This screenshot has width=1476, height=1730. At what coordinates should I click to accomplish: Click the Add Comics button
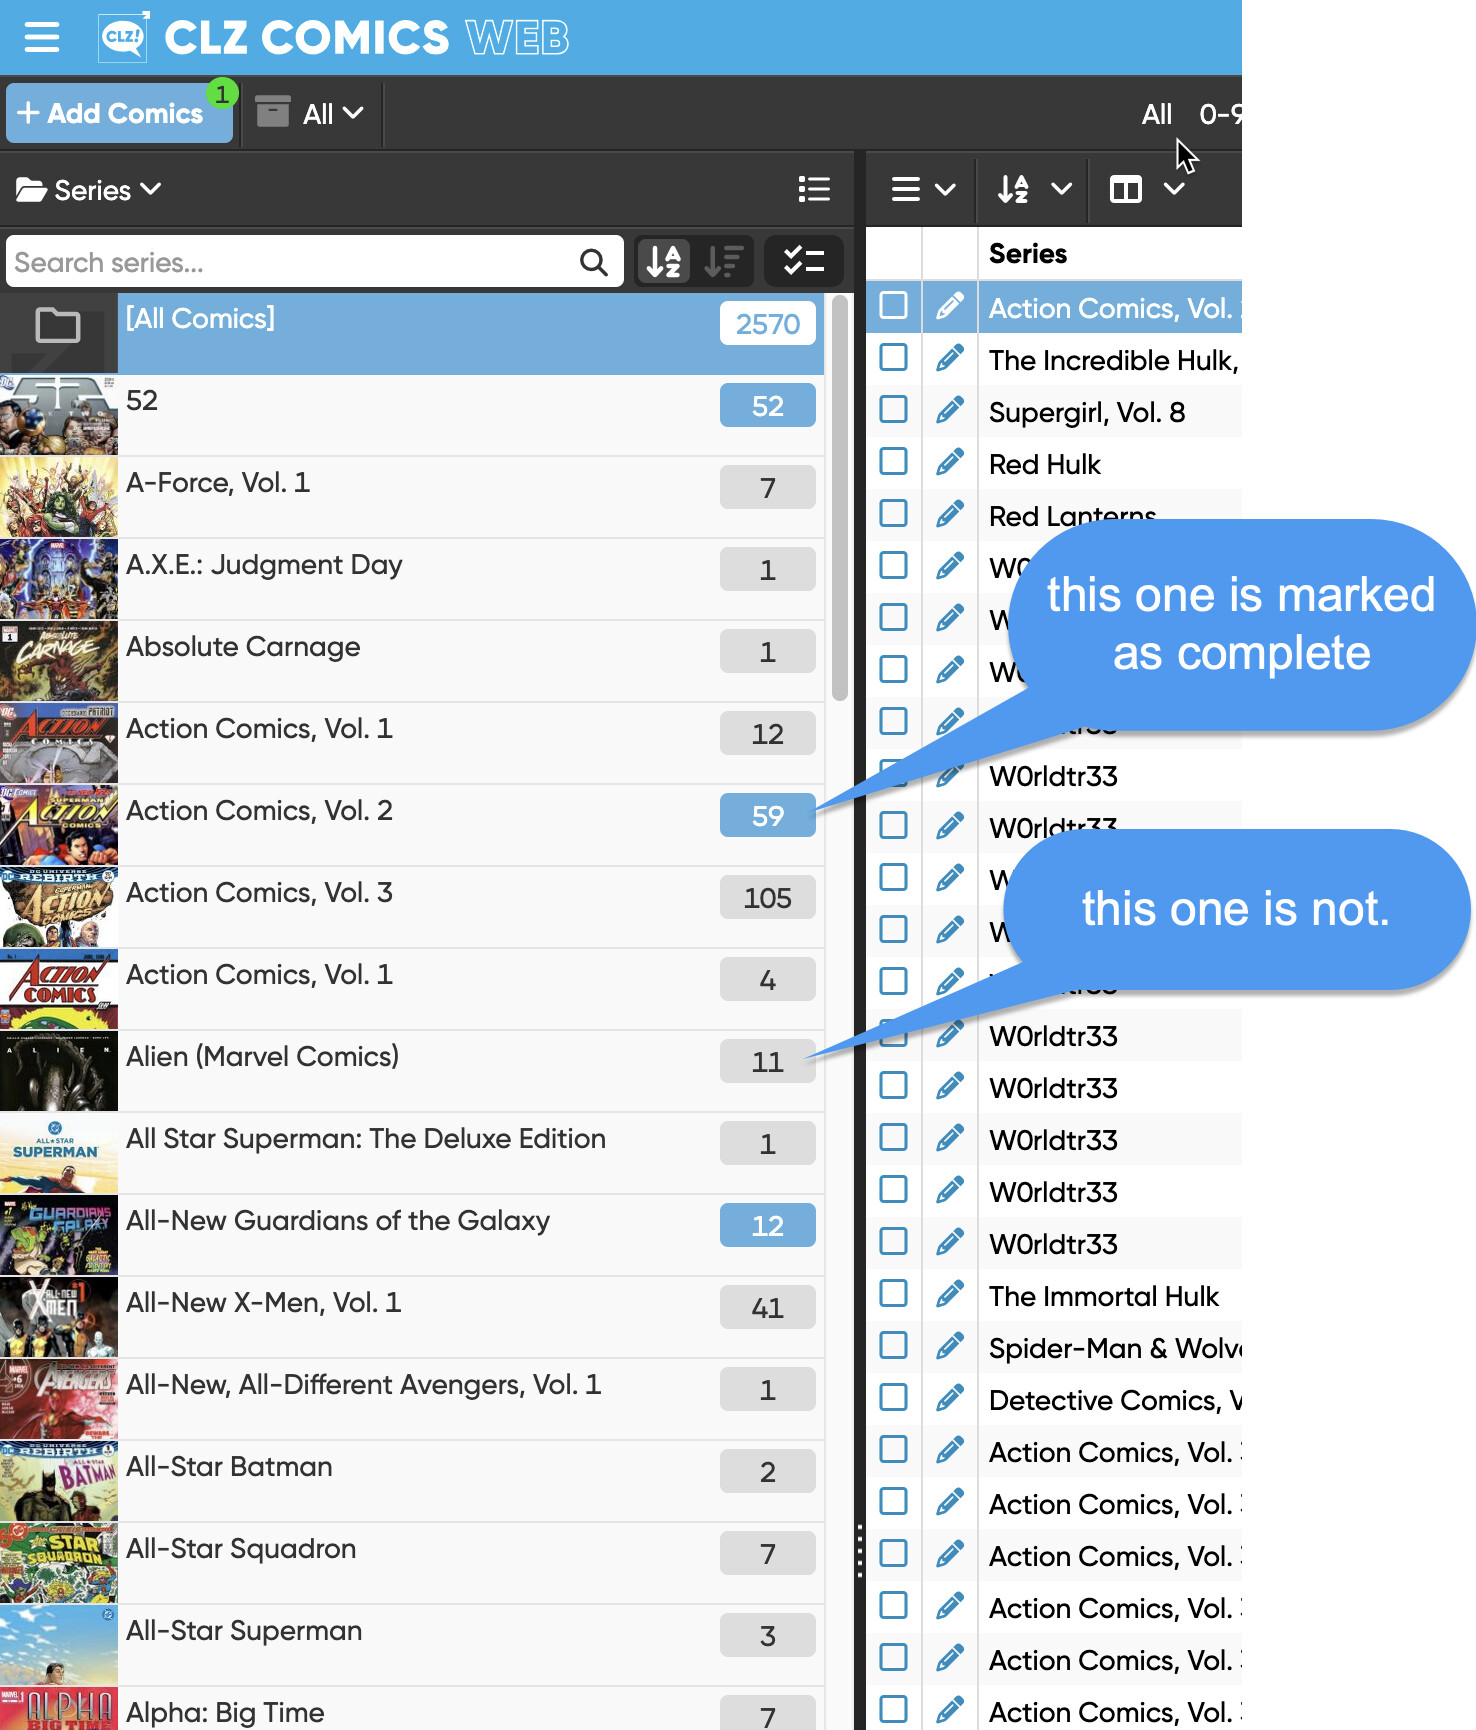[x=119, y=114]
